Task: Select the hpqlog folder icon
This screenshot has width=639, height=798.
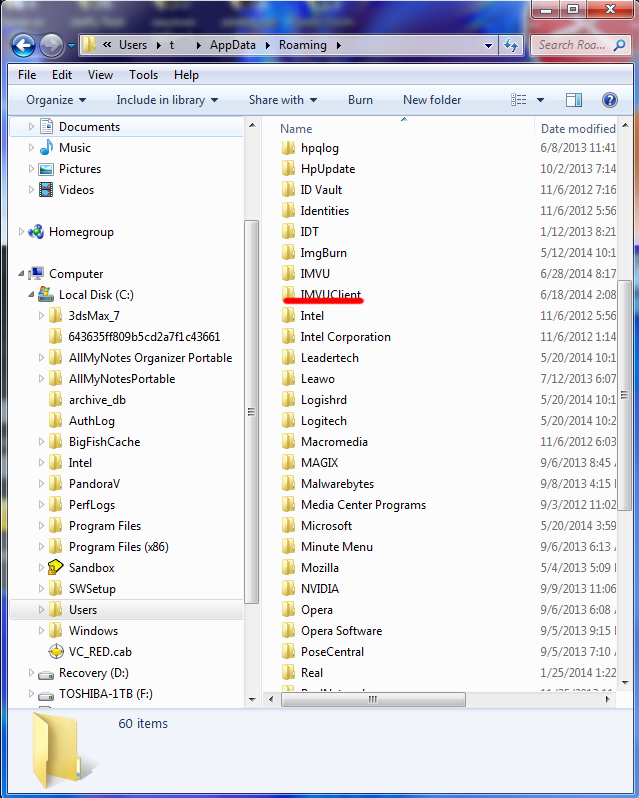Action: 288,148
